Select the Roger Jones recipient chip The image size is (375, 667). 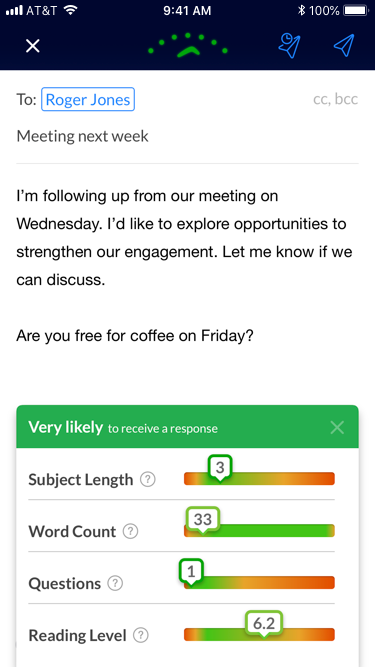click(x=88, y=99)
